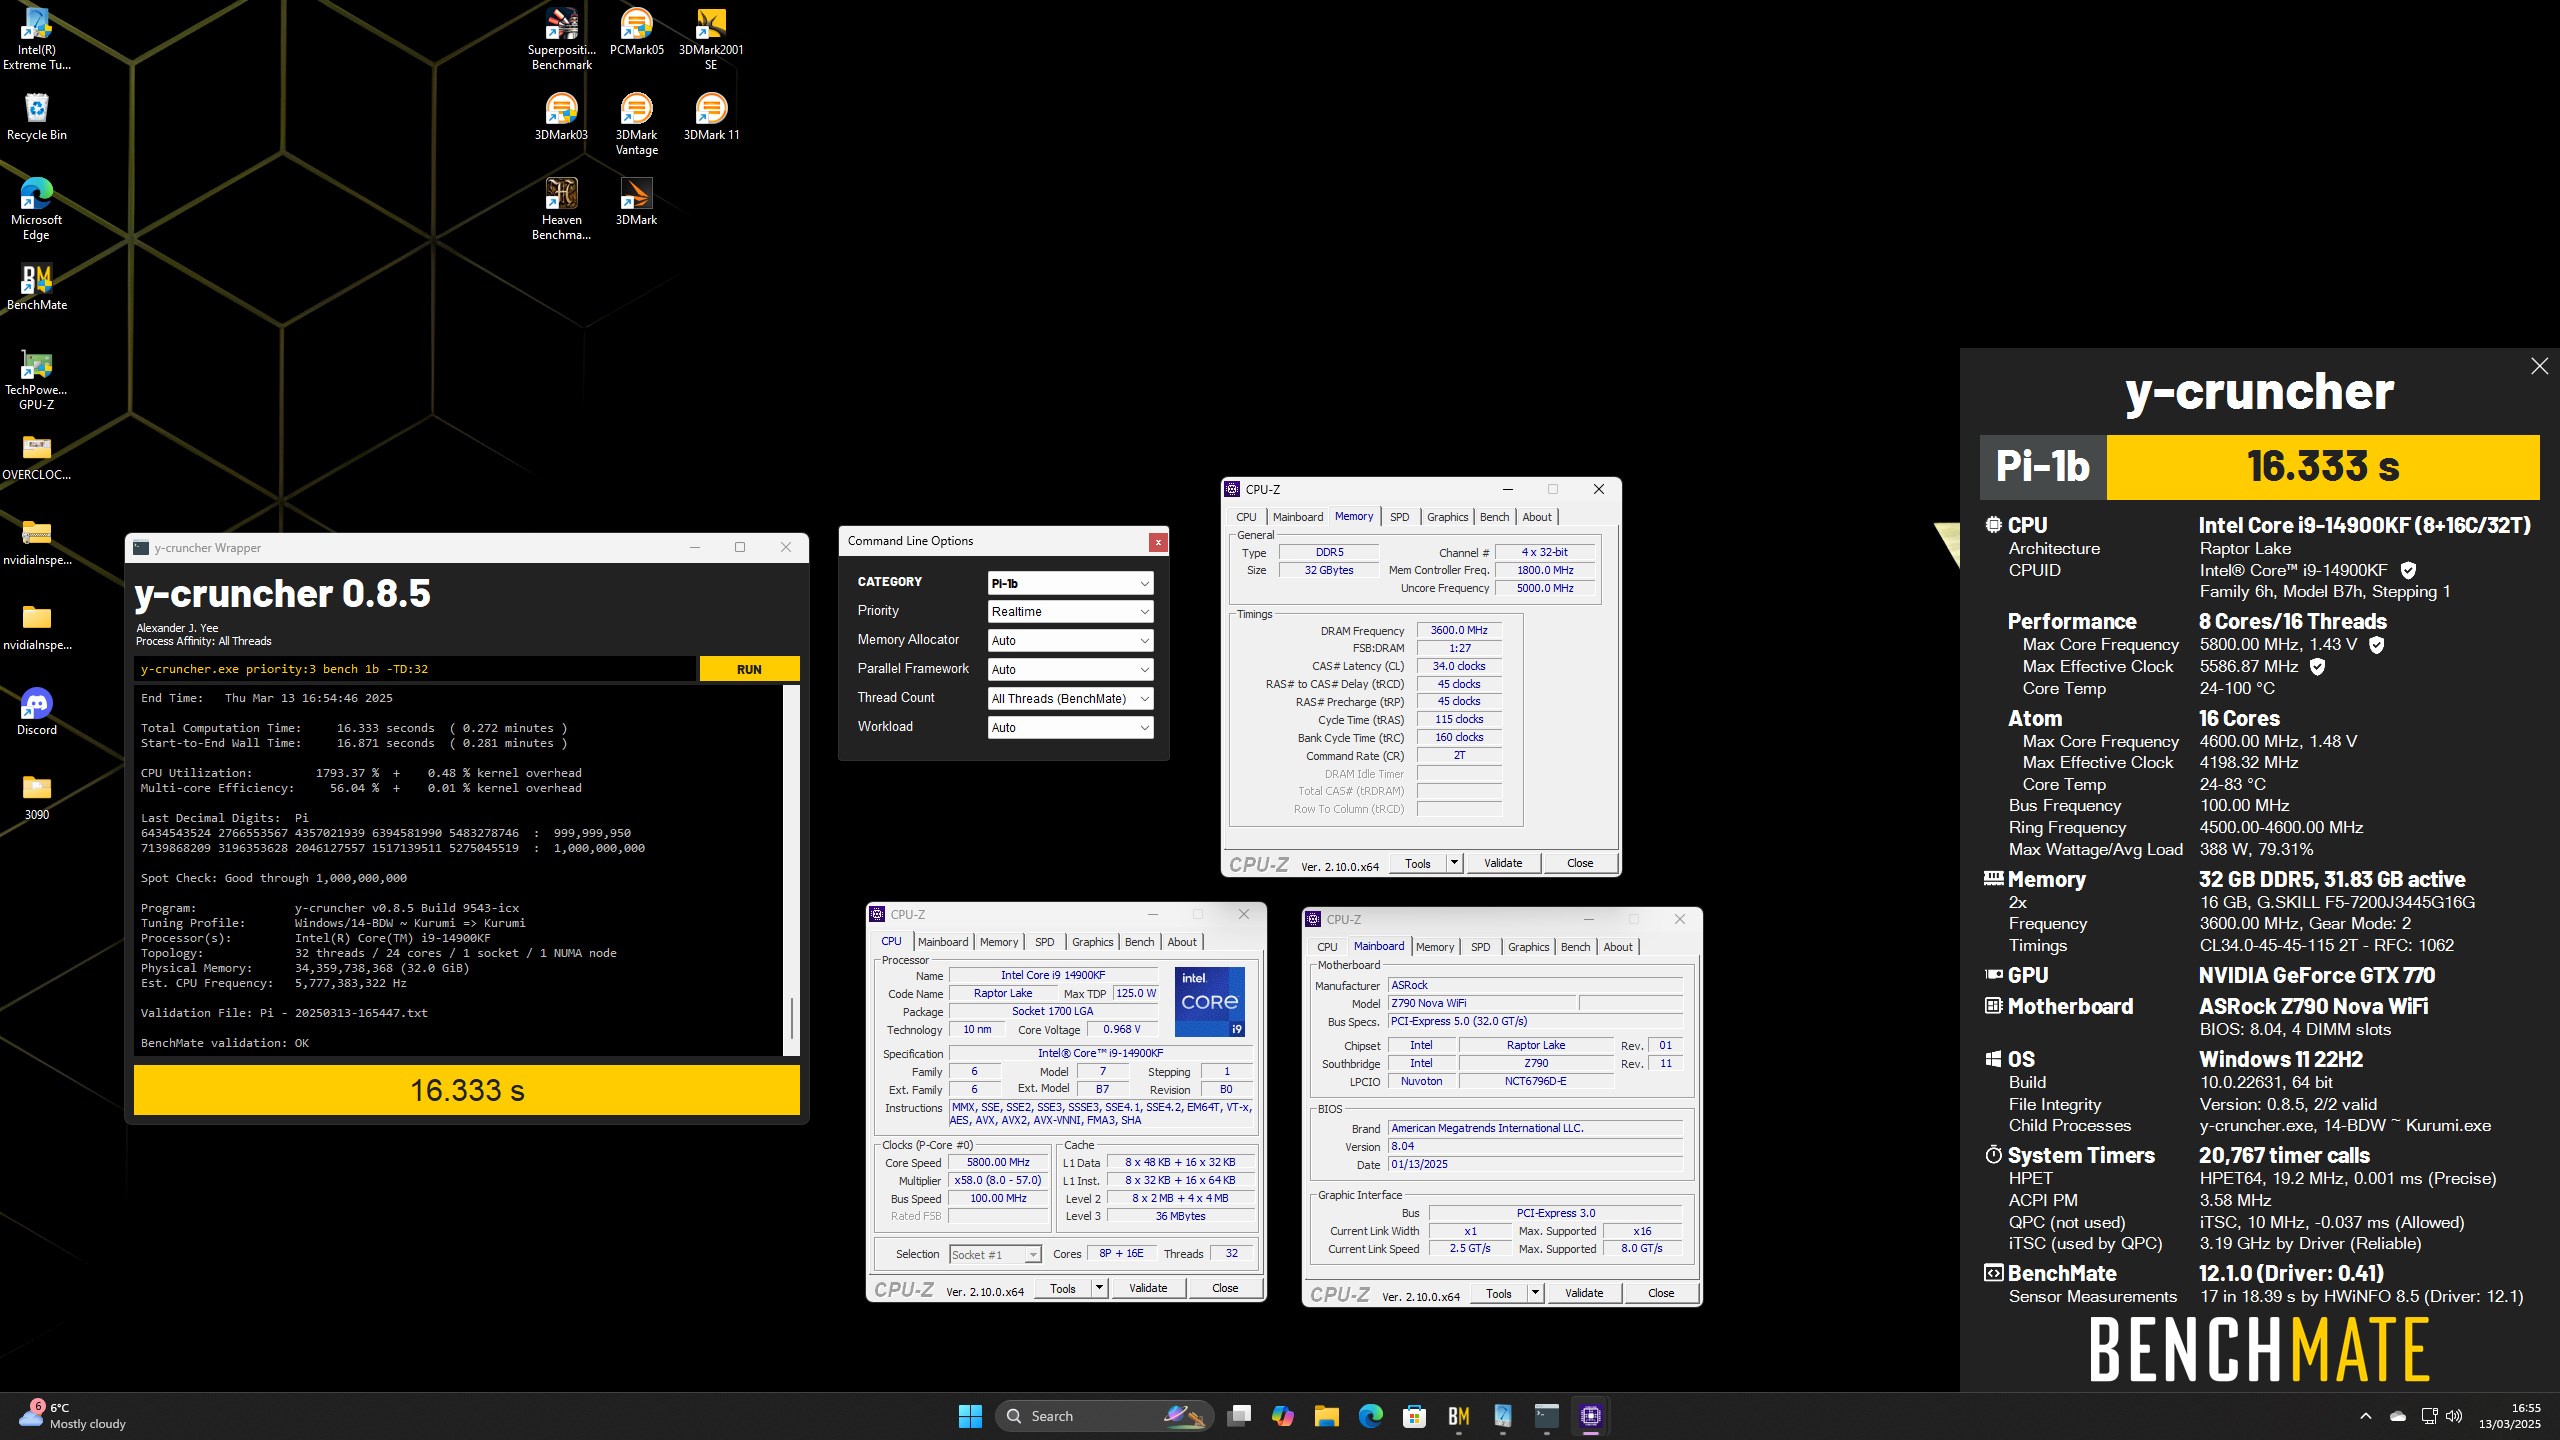Switch to Graphics tab in Memory CPU-Z window
This screenshot has height=1440, width=2560.
(x=1447, y=517)
